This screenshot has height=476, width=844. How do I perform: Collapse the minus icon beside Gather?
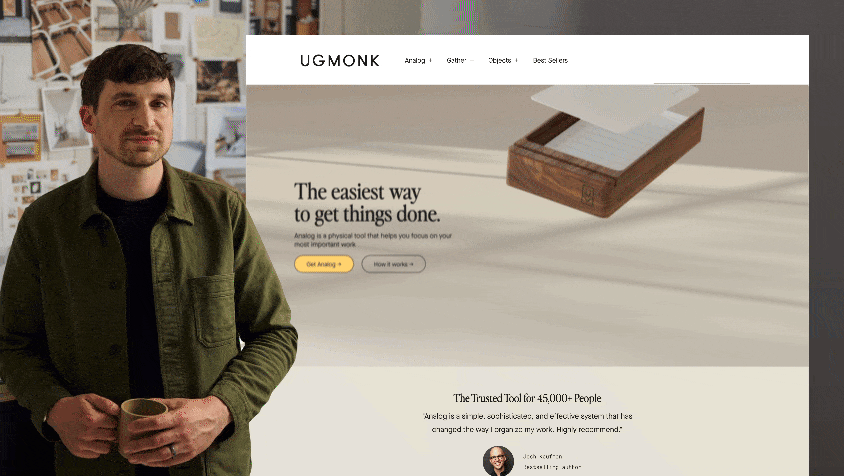pos(472,60)
